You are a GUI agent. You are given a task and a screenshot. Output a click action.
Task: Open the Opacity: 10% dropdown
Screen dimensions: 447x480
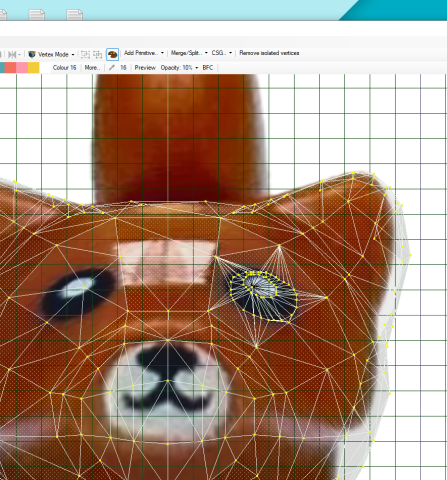(x=179, y=68)
